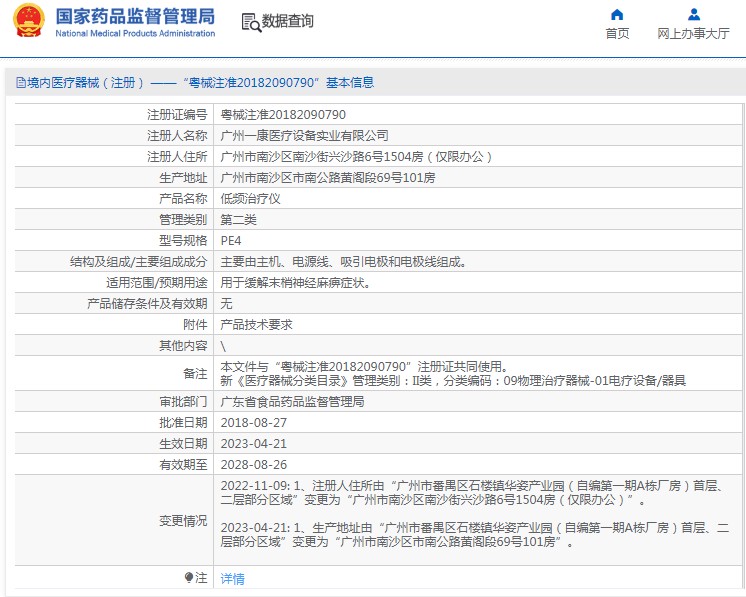Click the 管理类别 label
746x597 pixels.
click(183, 219)
